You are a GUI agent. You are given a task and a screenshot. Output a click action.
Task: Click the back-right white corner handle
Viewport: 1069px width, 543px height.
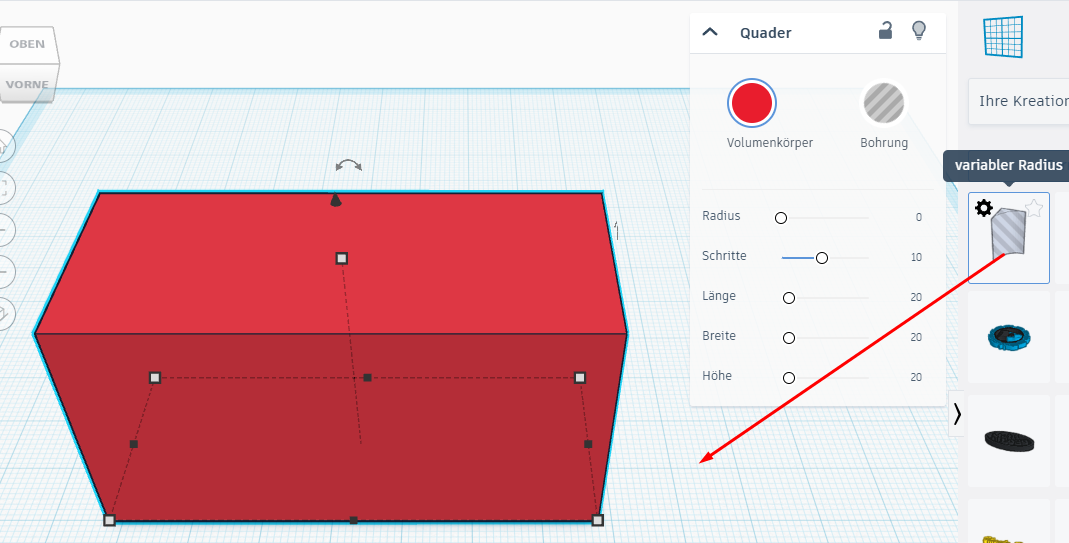click(x=579, y=377)
